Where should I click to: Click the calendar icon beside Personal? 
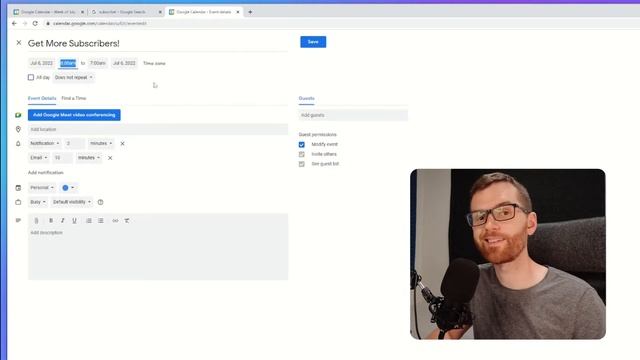(x=18, y=188)
